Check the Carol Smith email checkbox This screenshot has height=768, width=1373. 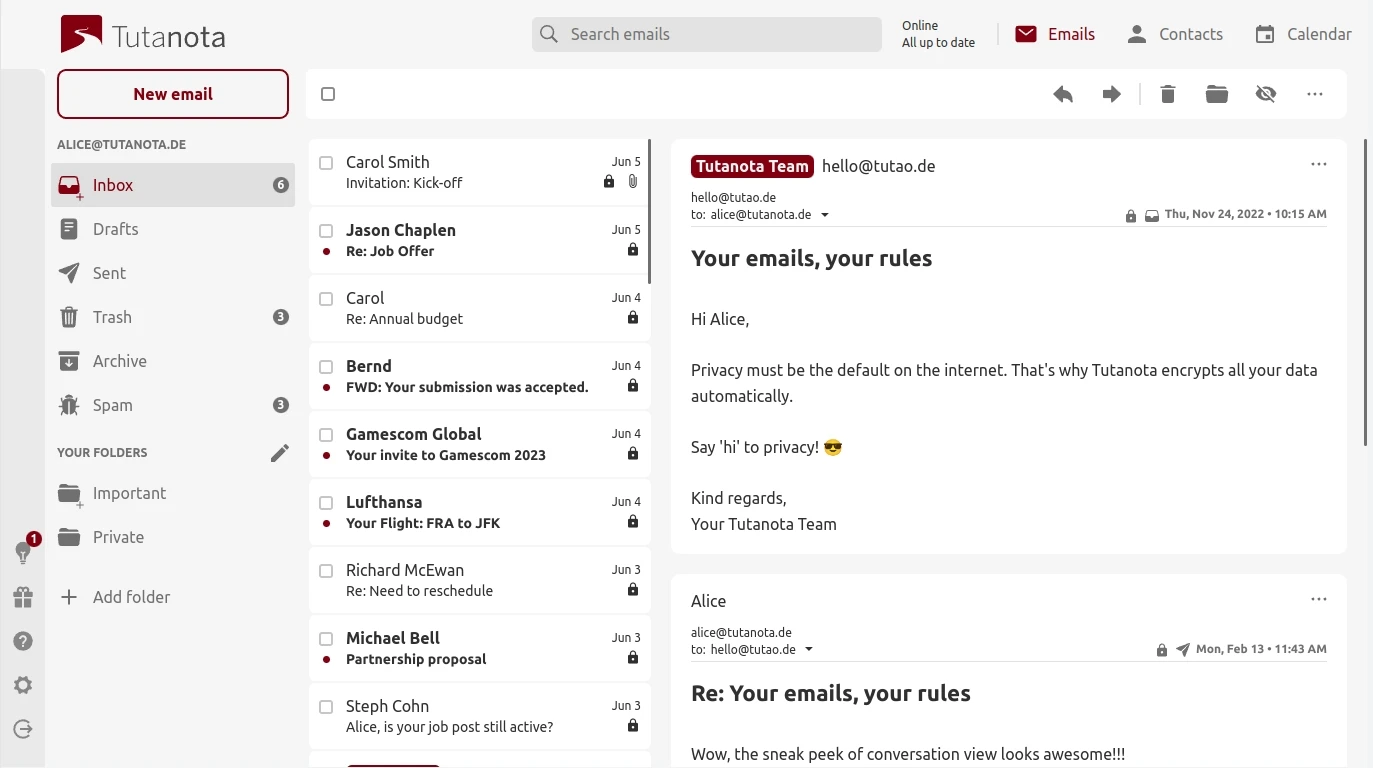(326, 162)
